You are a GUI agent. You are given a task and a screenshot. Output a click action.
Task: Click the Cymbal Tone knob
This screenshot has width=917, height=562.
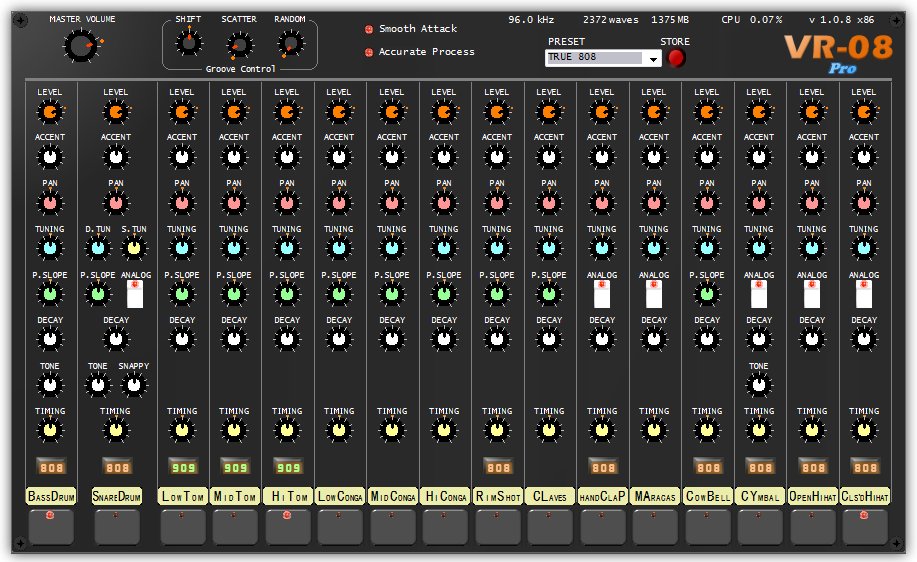(x=759, y=385)
